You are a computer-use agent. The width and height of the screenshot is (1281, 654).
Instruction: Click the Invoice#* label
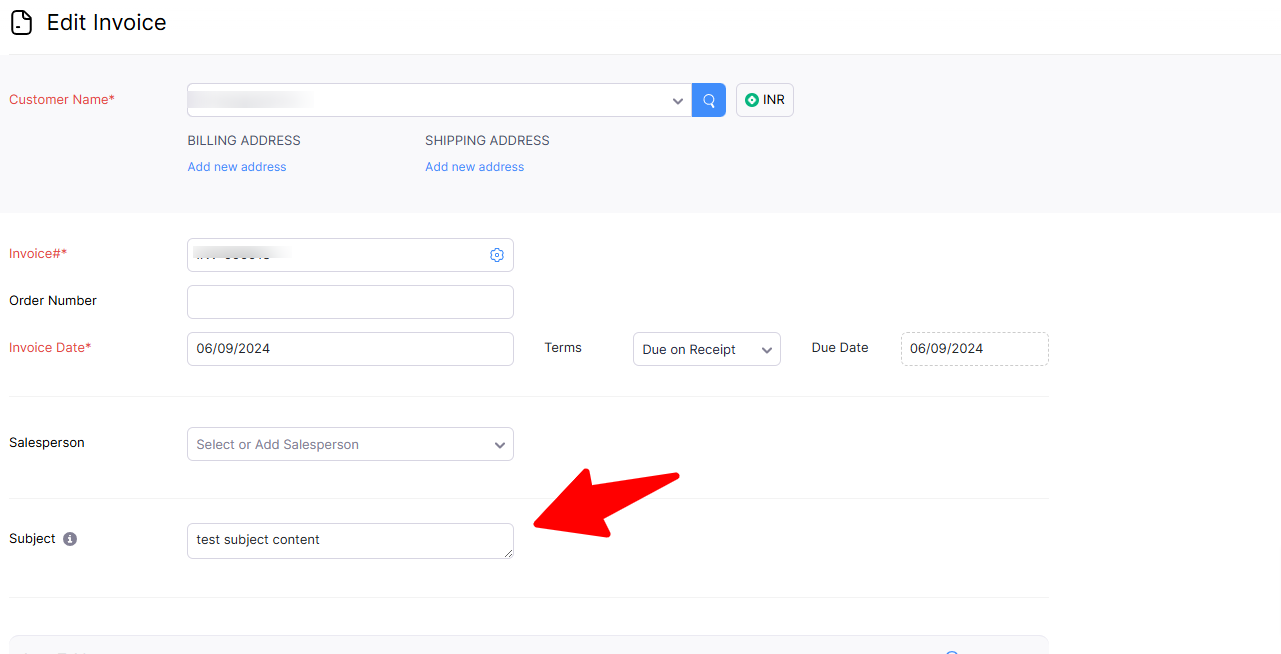38,254
